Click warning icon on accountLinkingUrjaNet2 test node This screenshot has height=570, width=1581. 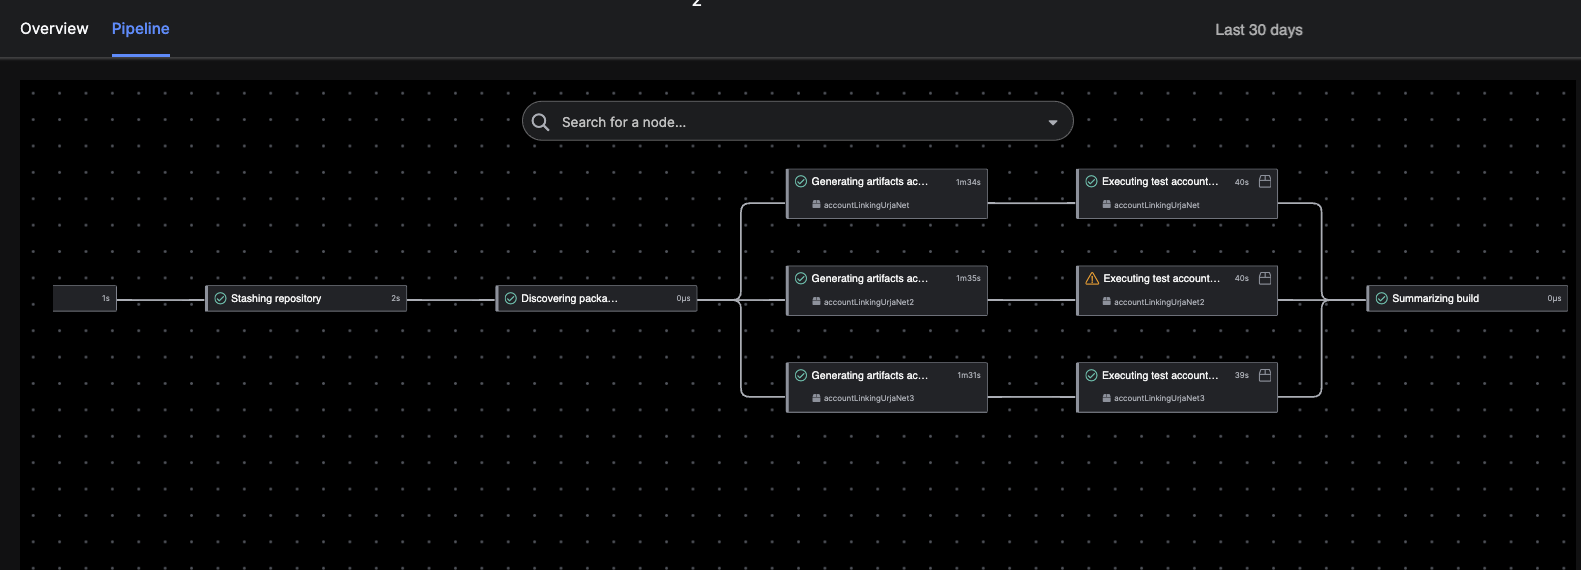pyautogui.click(x=1092, y=279)
